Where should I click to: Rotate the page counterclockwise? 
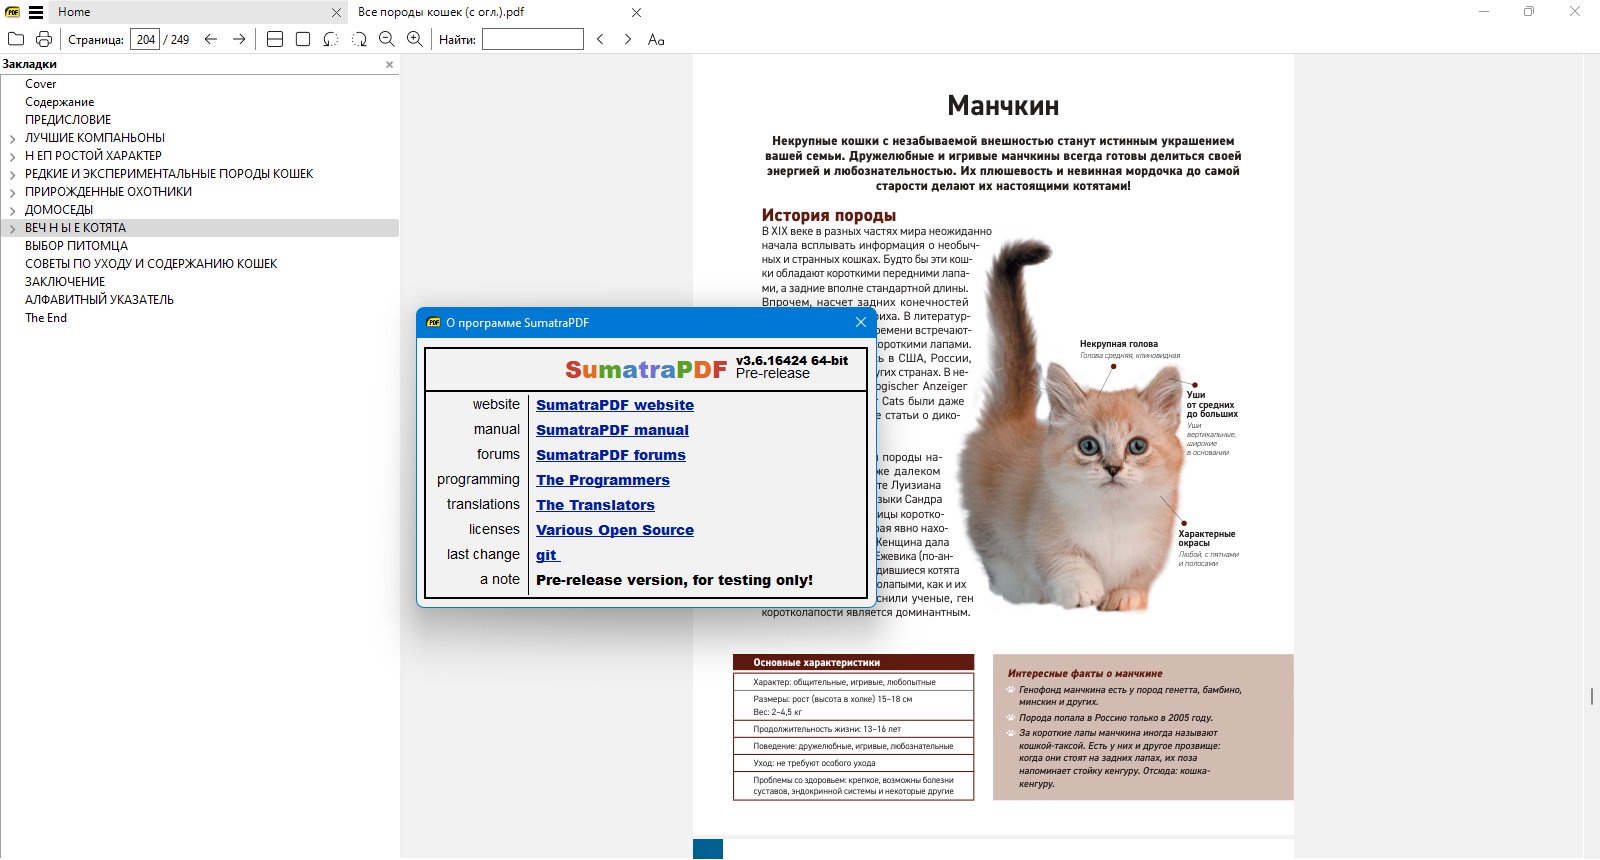331,39
